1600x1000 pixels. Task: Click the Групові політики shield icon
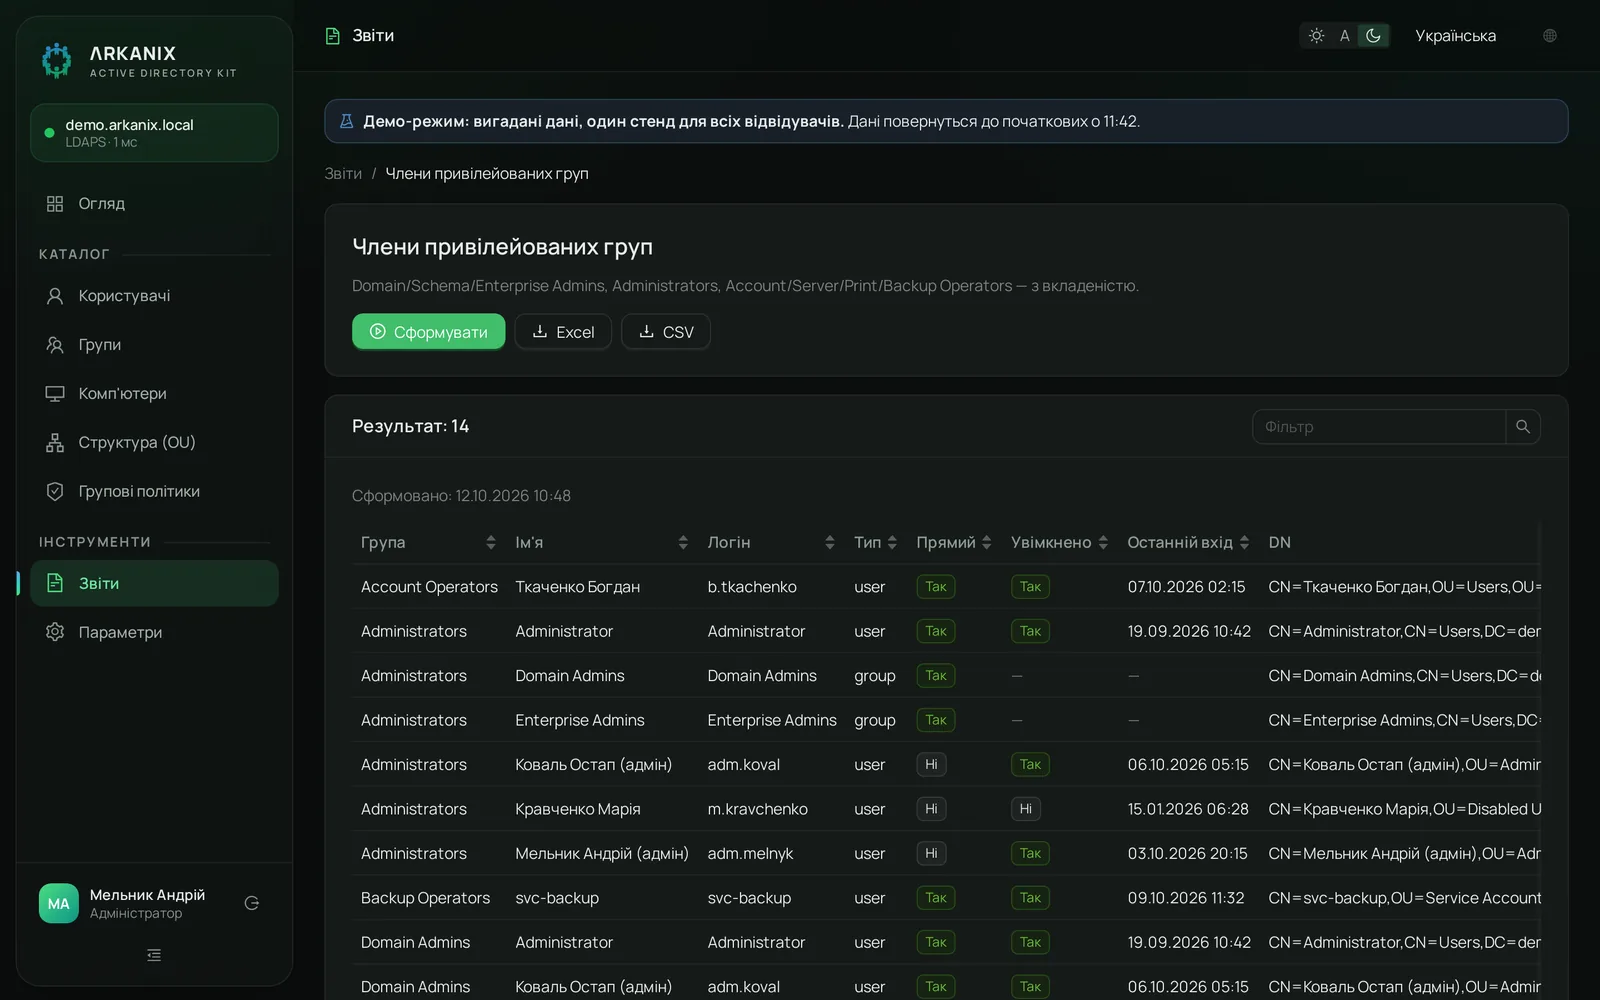click(55, 492)
